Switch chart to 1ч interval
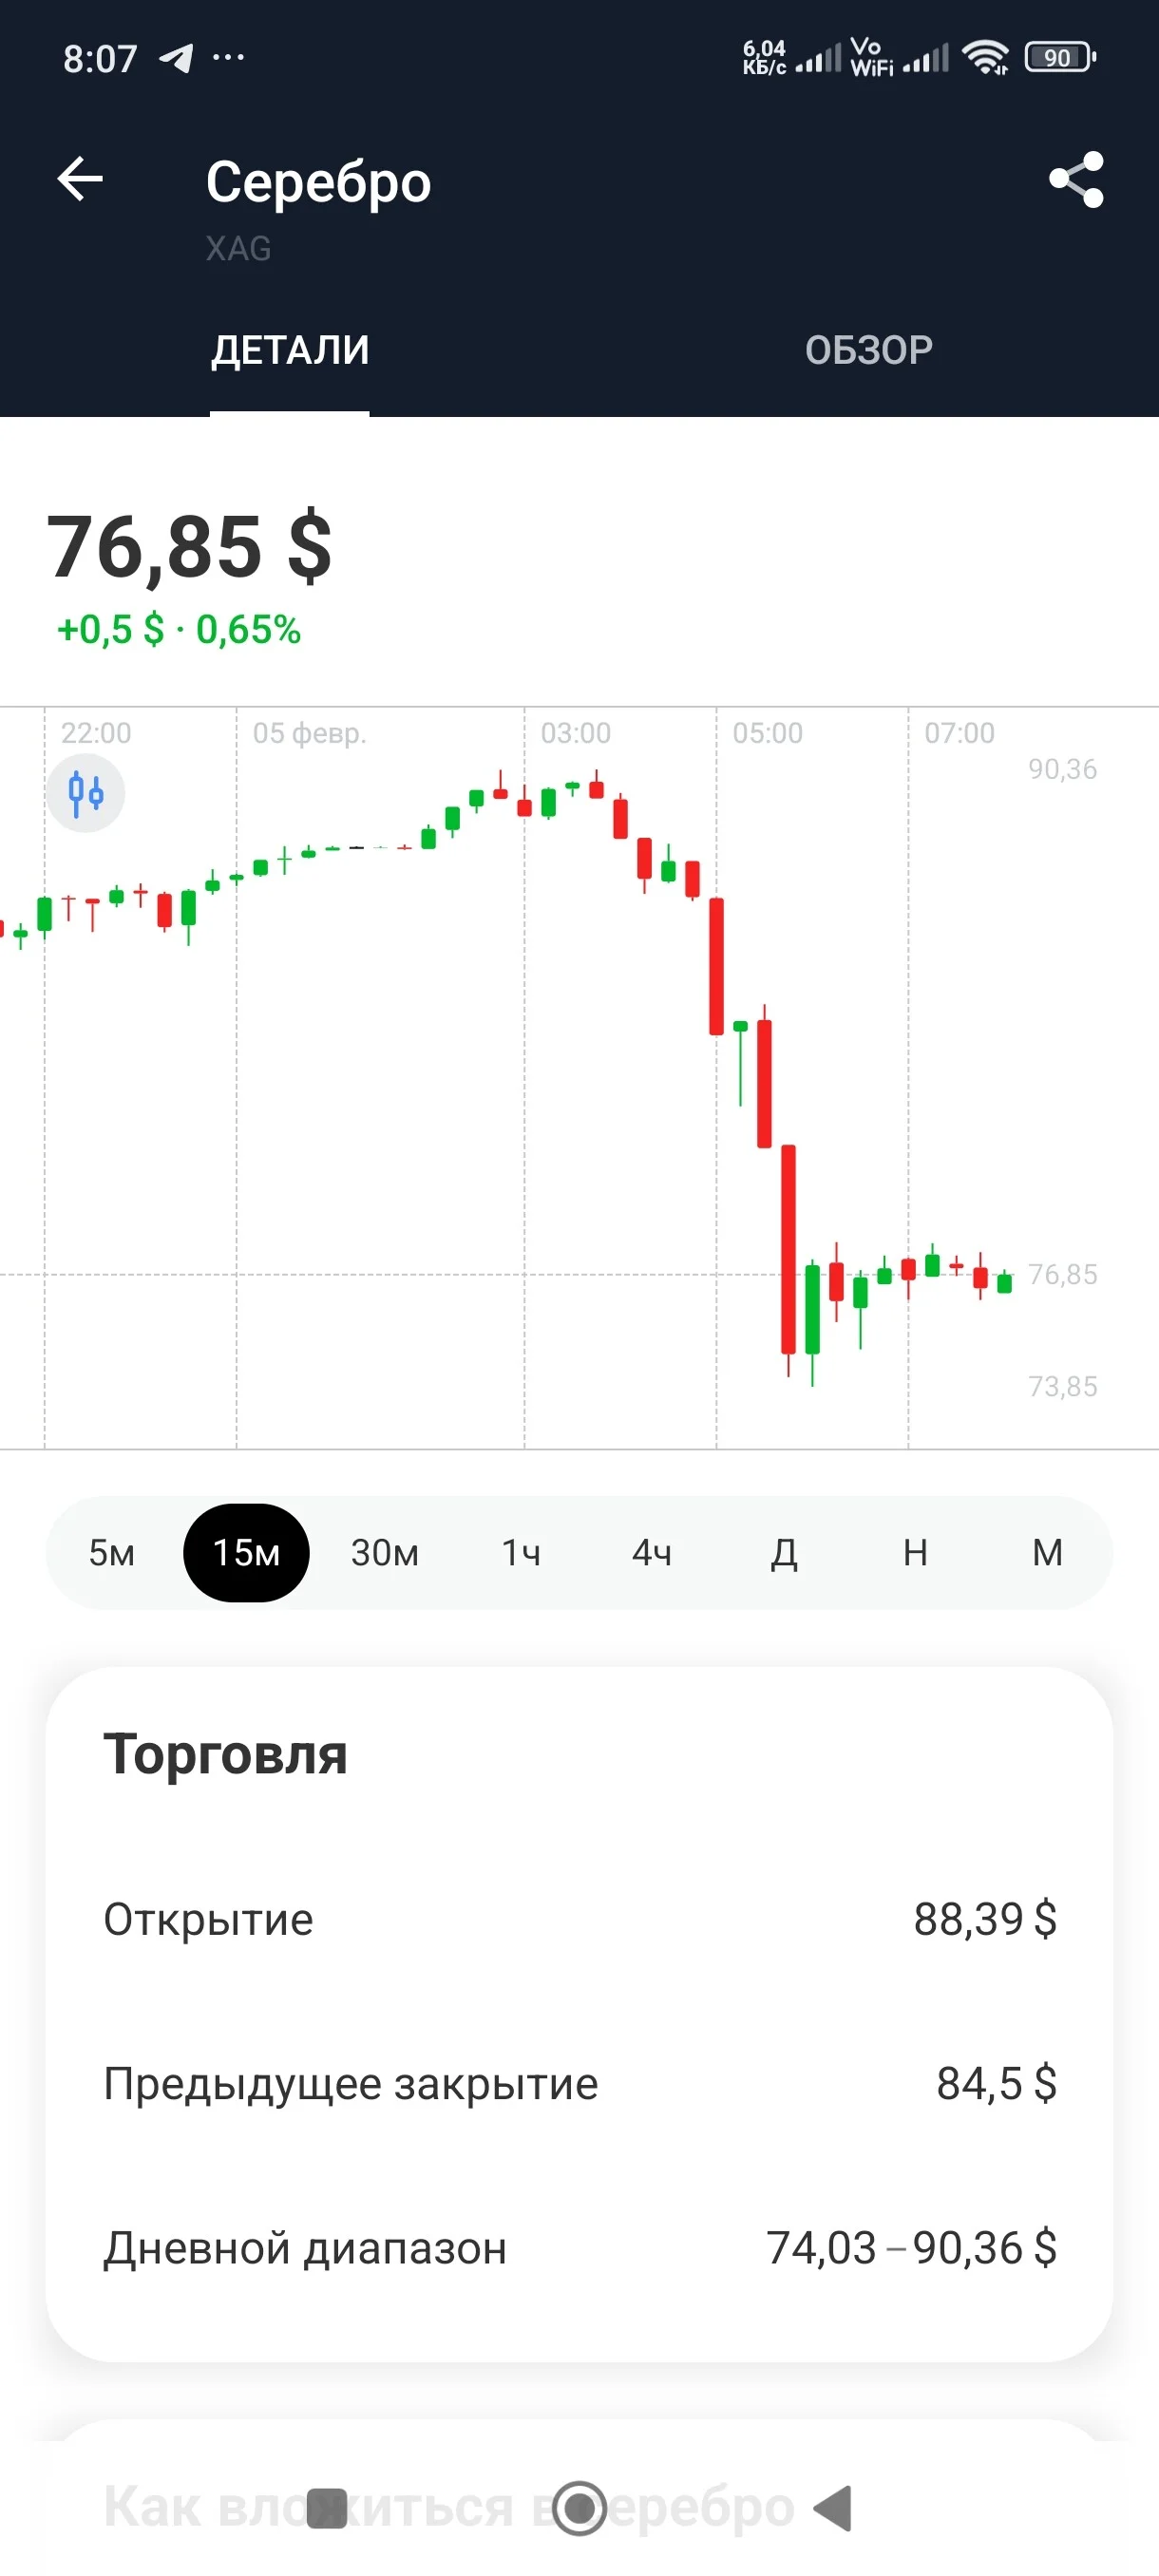 pyautogui.click(x=521, y=1552)
